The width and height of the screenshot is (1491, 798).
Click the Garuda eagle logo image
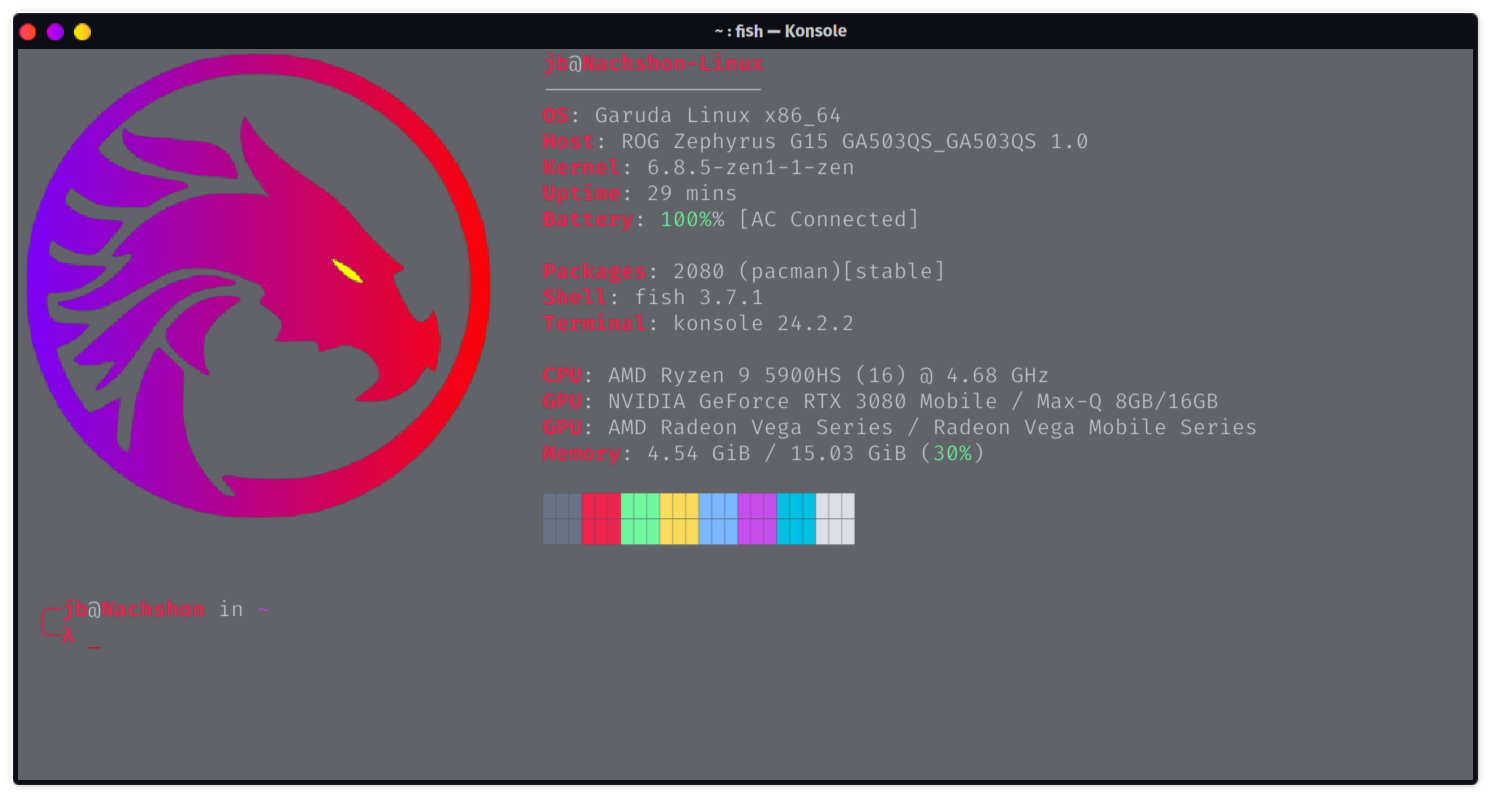259,285
